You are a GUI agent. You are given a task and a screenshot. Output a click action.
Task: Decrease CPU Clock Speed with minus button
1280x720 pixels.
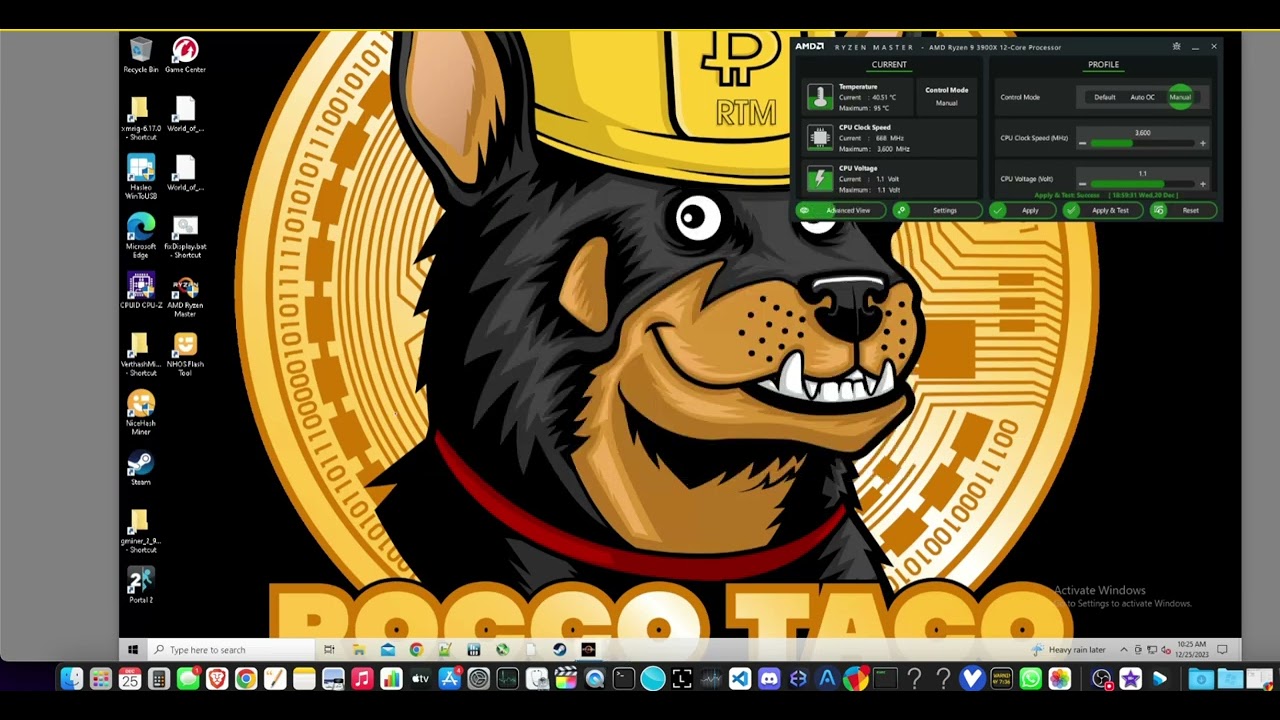tap(1082, 143)
